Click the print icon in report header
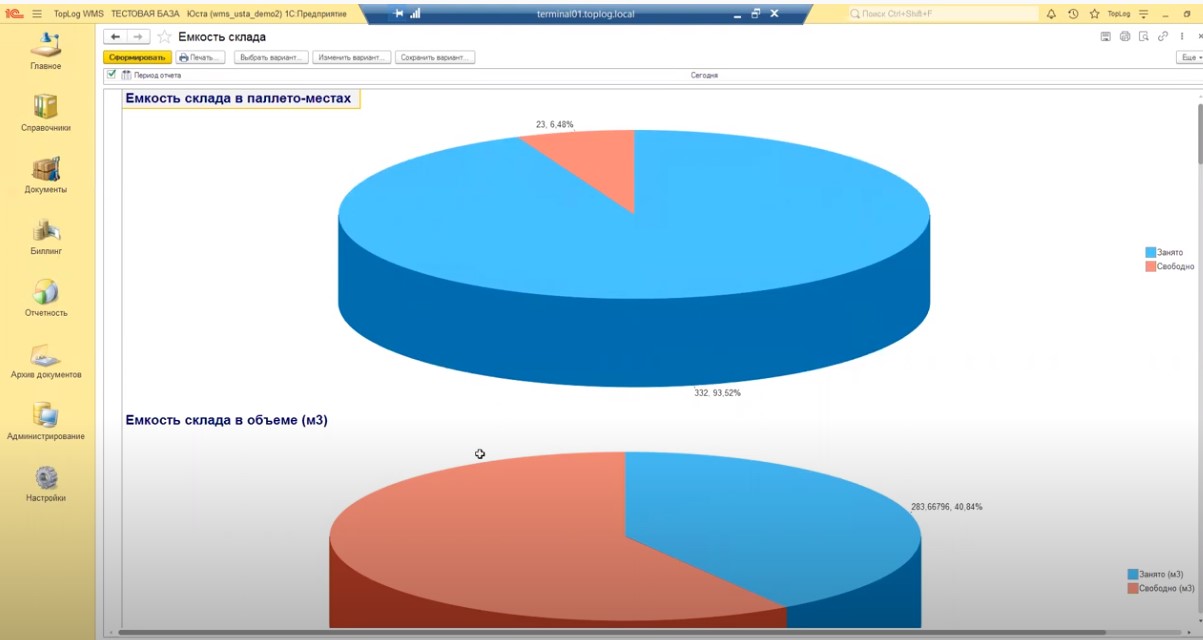This screenshot has width=1203, height=640. pos(1125,37)
